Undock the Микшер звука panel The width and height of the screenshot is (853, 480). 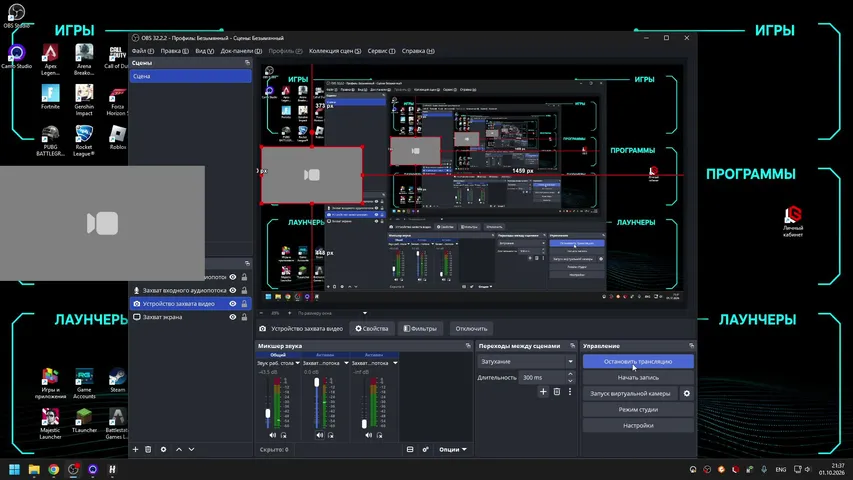pyautogui.click(x=468, y=346)
